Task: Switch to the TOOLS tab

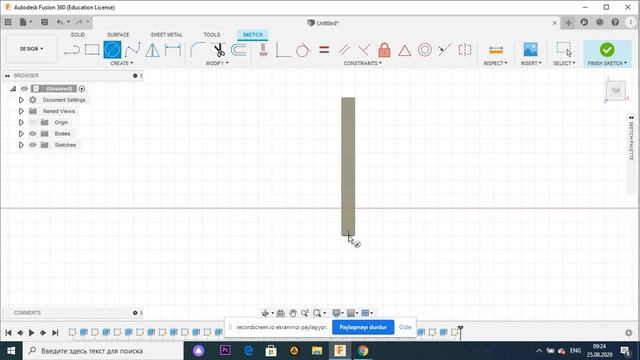Action: [x=211, y=35]
